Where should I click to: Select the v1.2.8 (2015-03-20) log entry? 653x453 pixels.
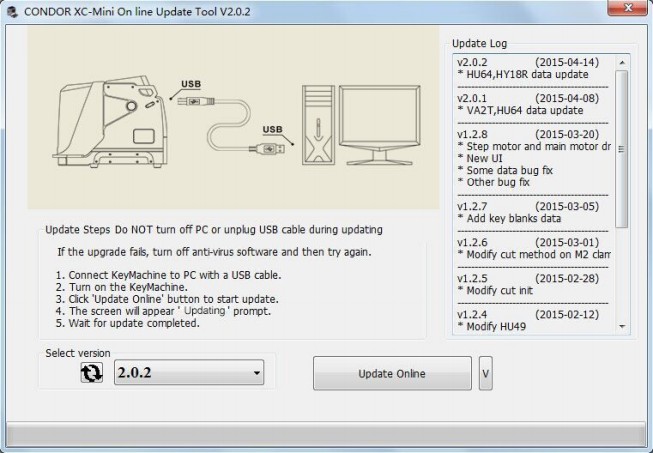[x=528, y=134]
